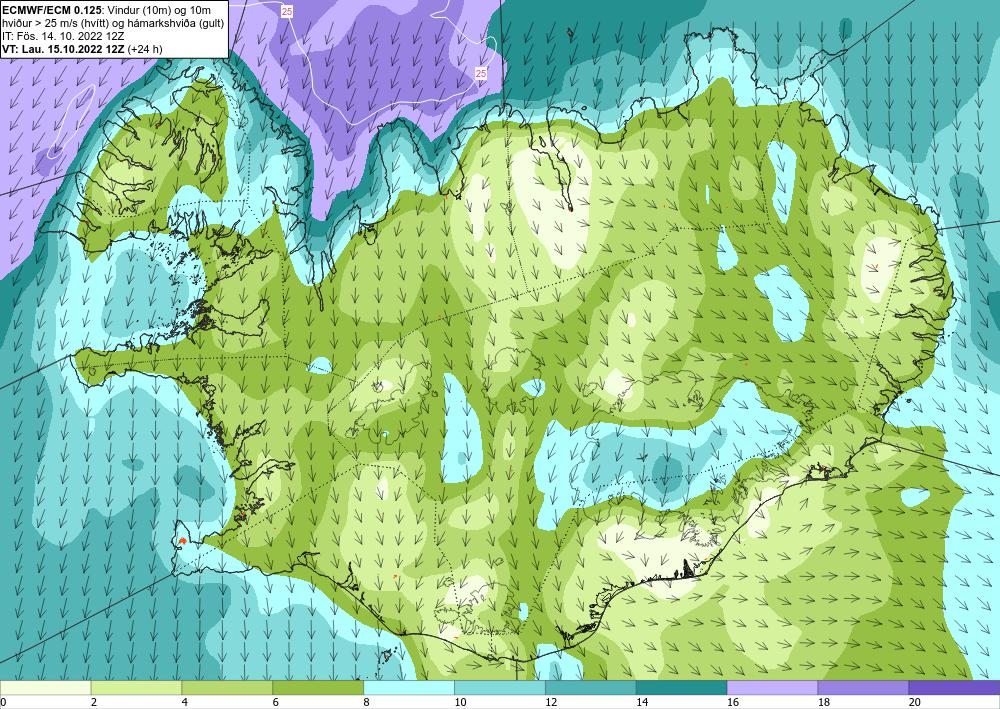The width and height of the screenshot is (1000, 709).
Task: Click the valid time 'VT: Lau. 15.10.2022 12Z'
Action: click(63, 49)
